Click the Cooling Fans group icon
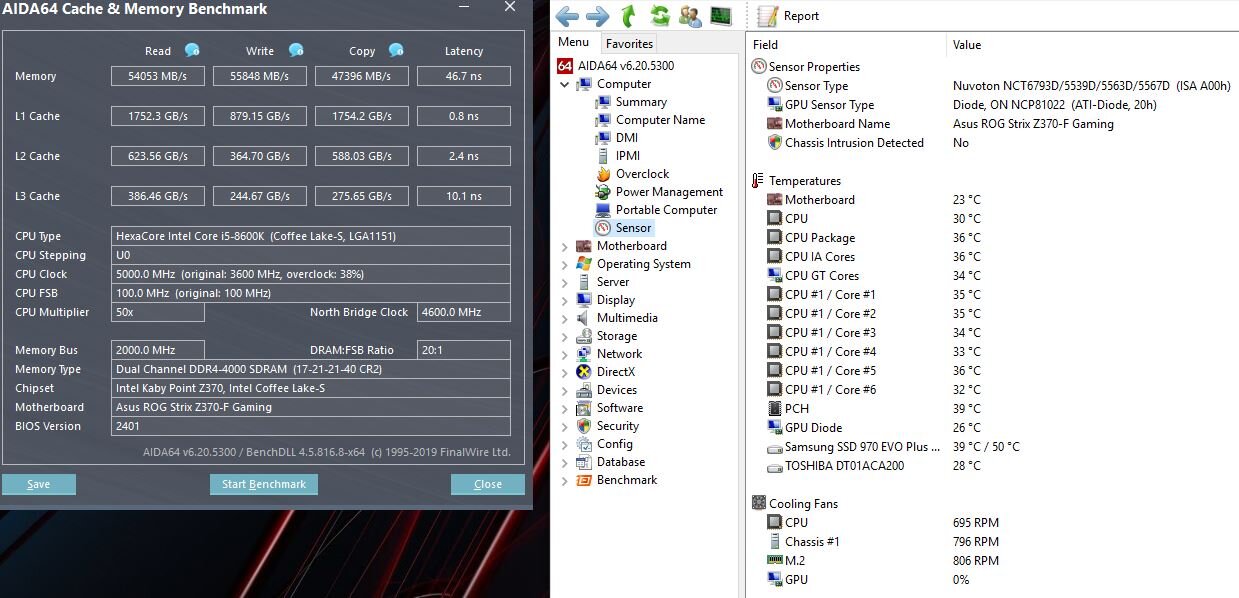The height and width of the screenshot is (598, 1239). (x=758, y=504)
